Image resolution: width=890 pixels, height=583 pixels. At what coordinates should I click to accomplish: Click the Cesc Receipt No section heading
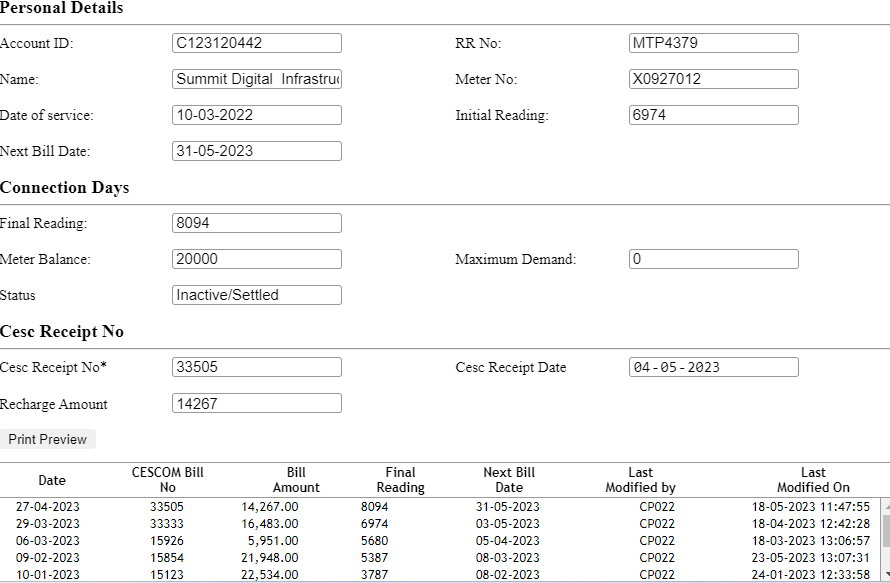tap(62, 332)
